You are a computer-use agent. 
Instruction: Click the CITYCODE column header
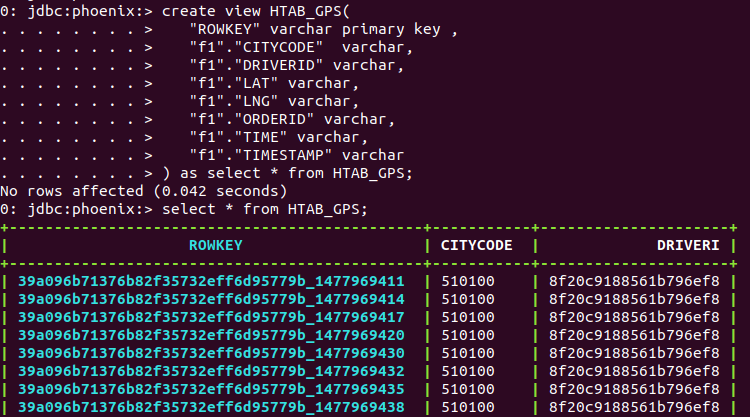(x=479, y=245)
